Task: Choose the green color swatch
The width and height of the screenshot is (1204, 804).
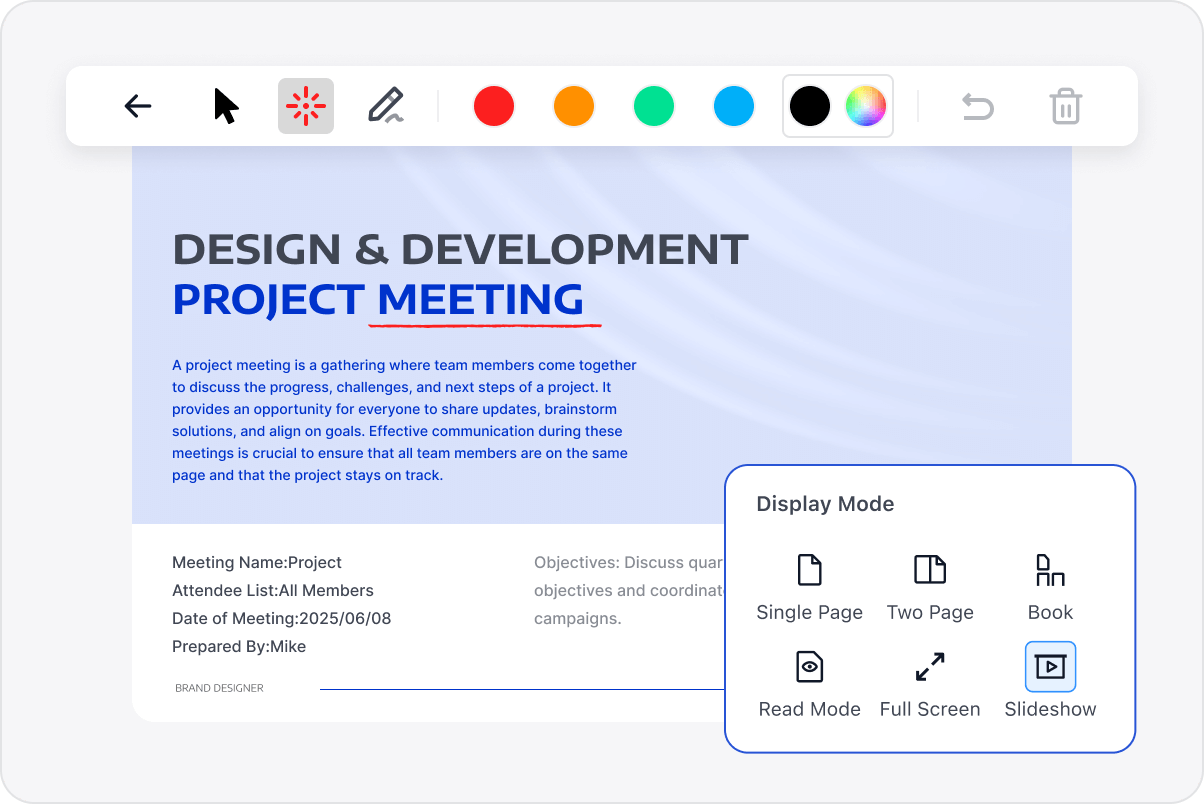Action: click(x=654, y=106)
